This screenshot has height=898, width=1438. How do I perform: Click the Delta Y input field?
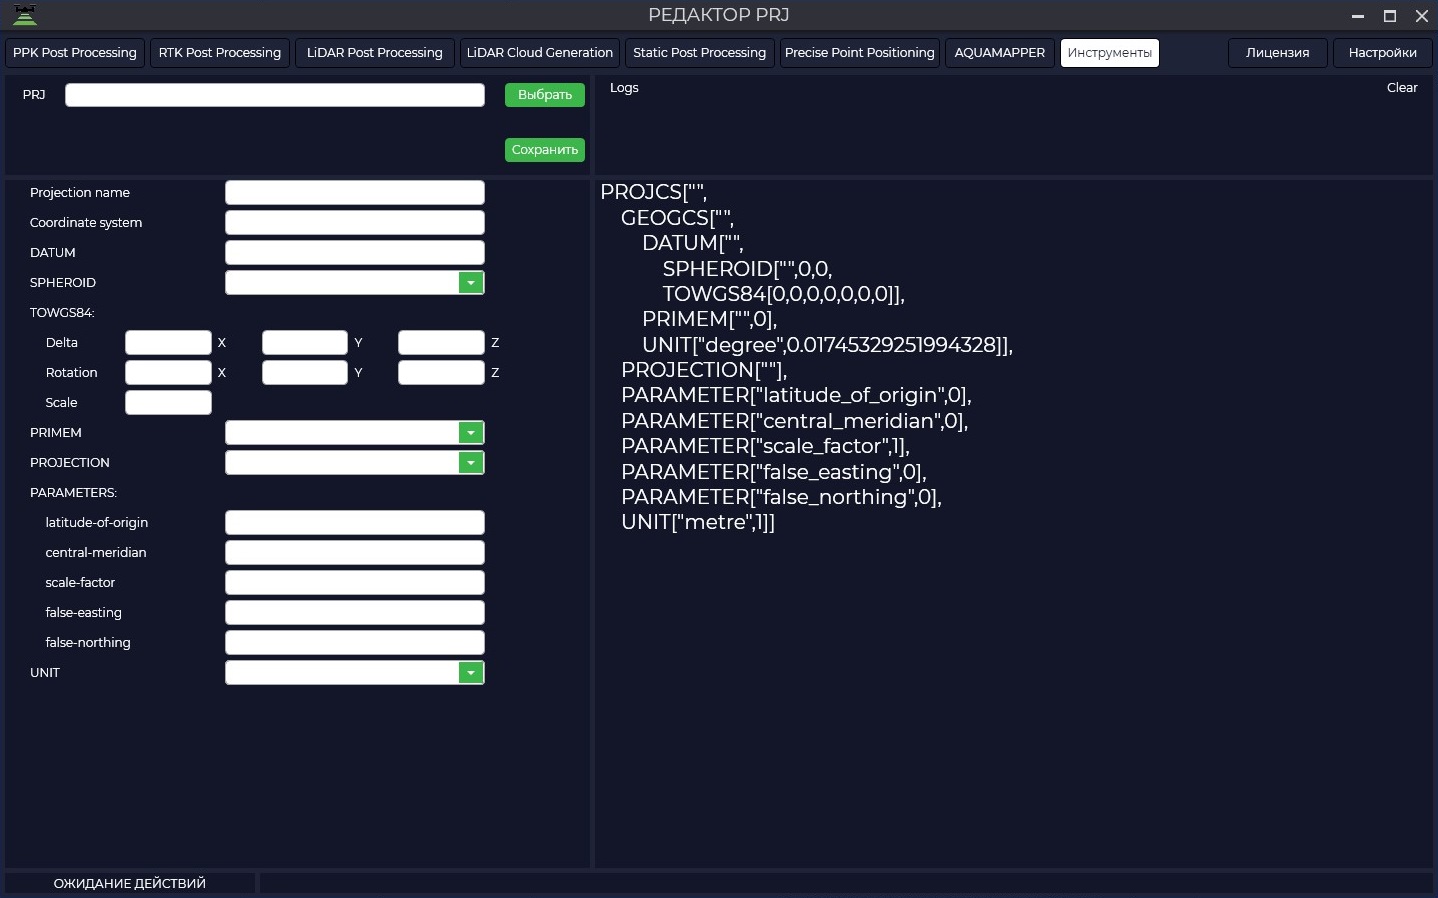coord(305,343)
